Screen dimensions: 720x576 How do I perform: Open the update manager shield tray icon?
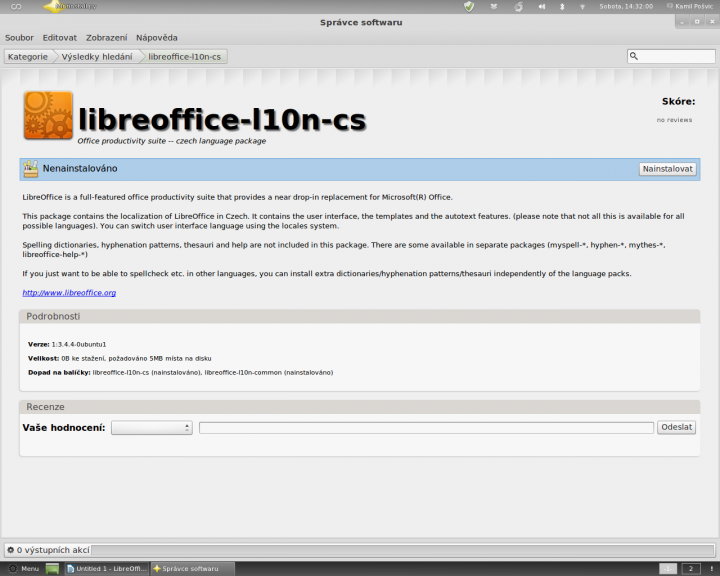click(x=469, y=6)
